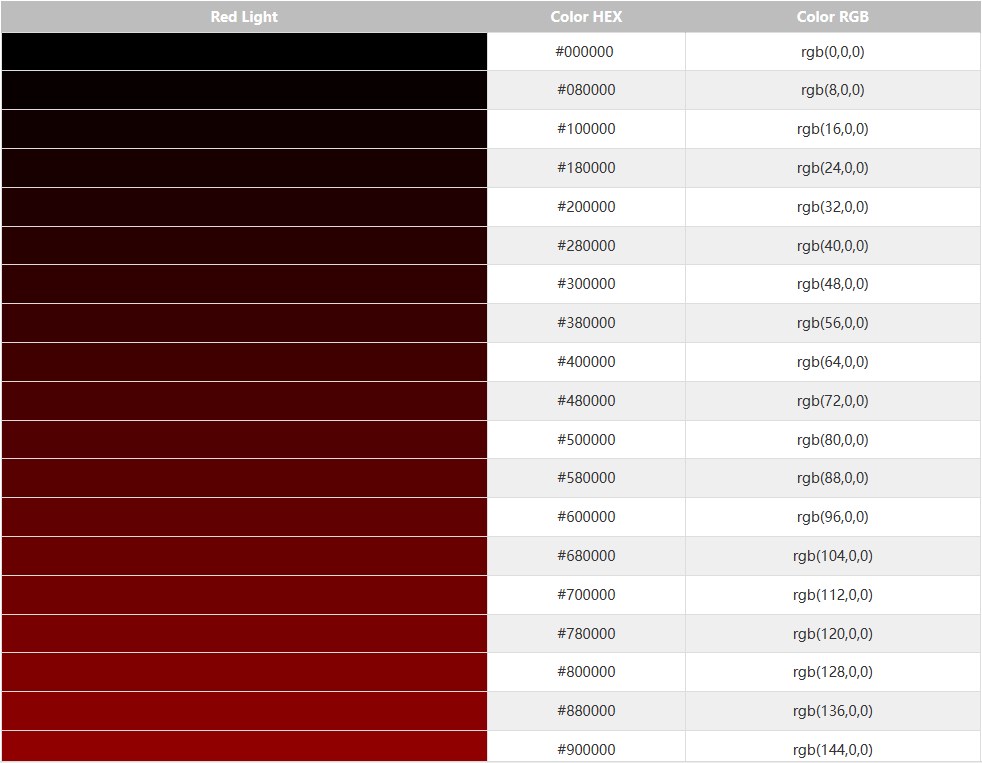Select the rgb(120,0,0) cell
The width and height of the screenshot is (982, 763).
pos(833,633)
